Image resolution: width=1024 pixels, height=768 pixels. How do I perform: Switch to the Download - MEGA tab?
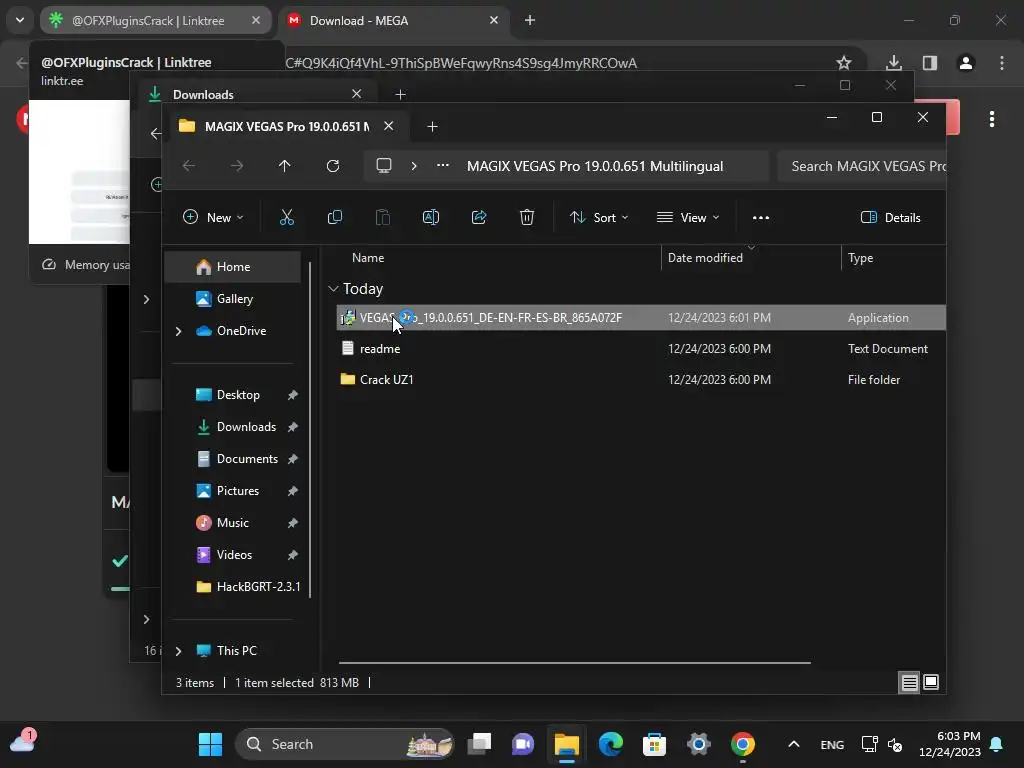tap(394, 20)
